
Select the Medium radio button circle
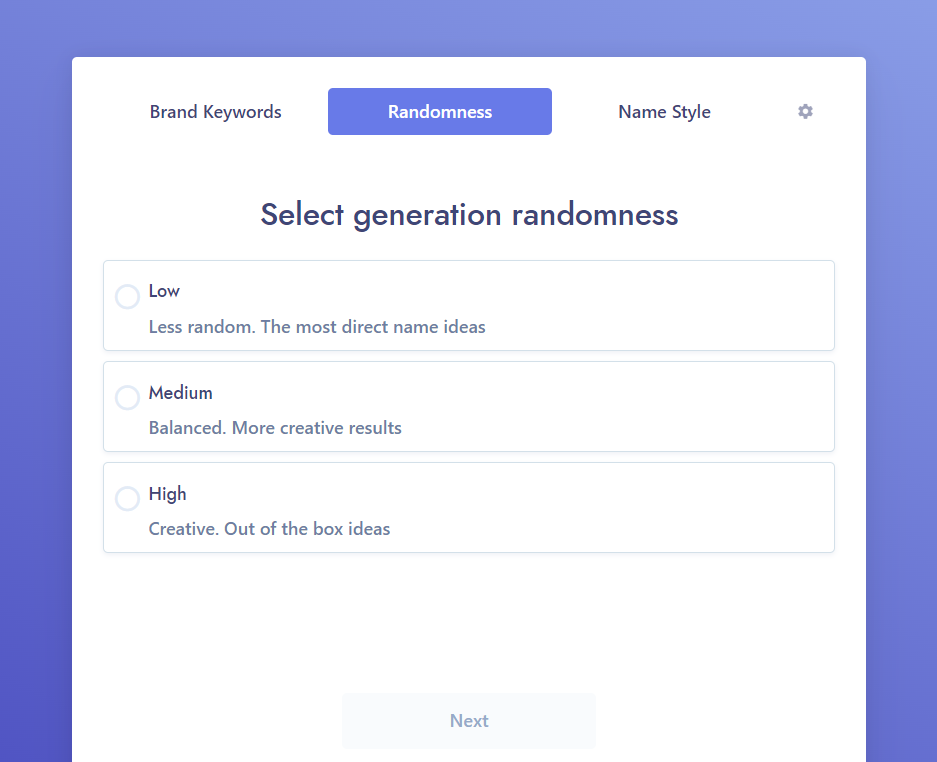point(127,398)
